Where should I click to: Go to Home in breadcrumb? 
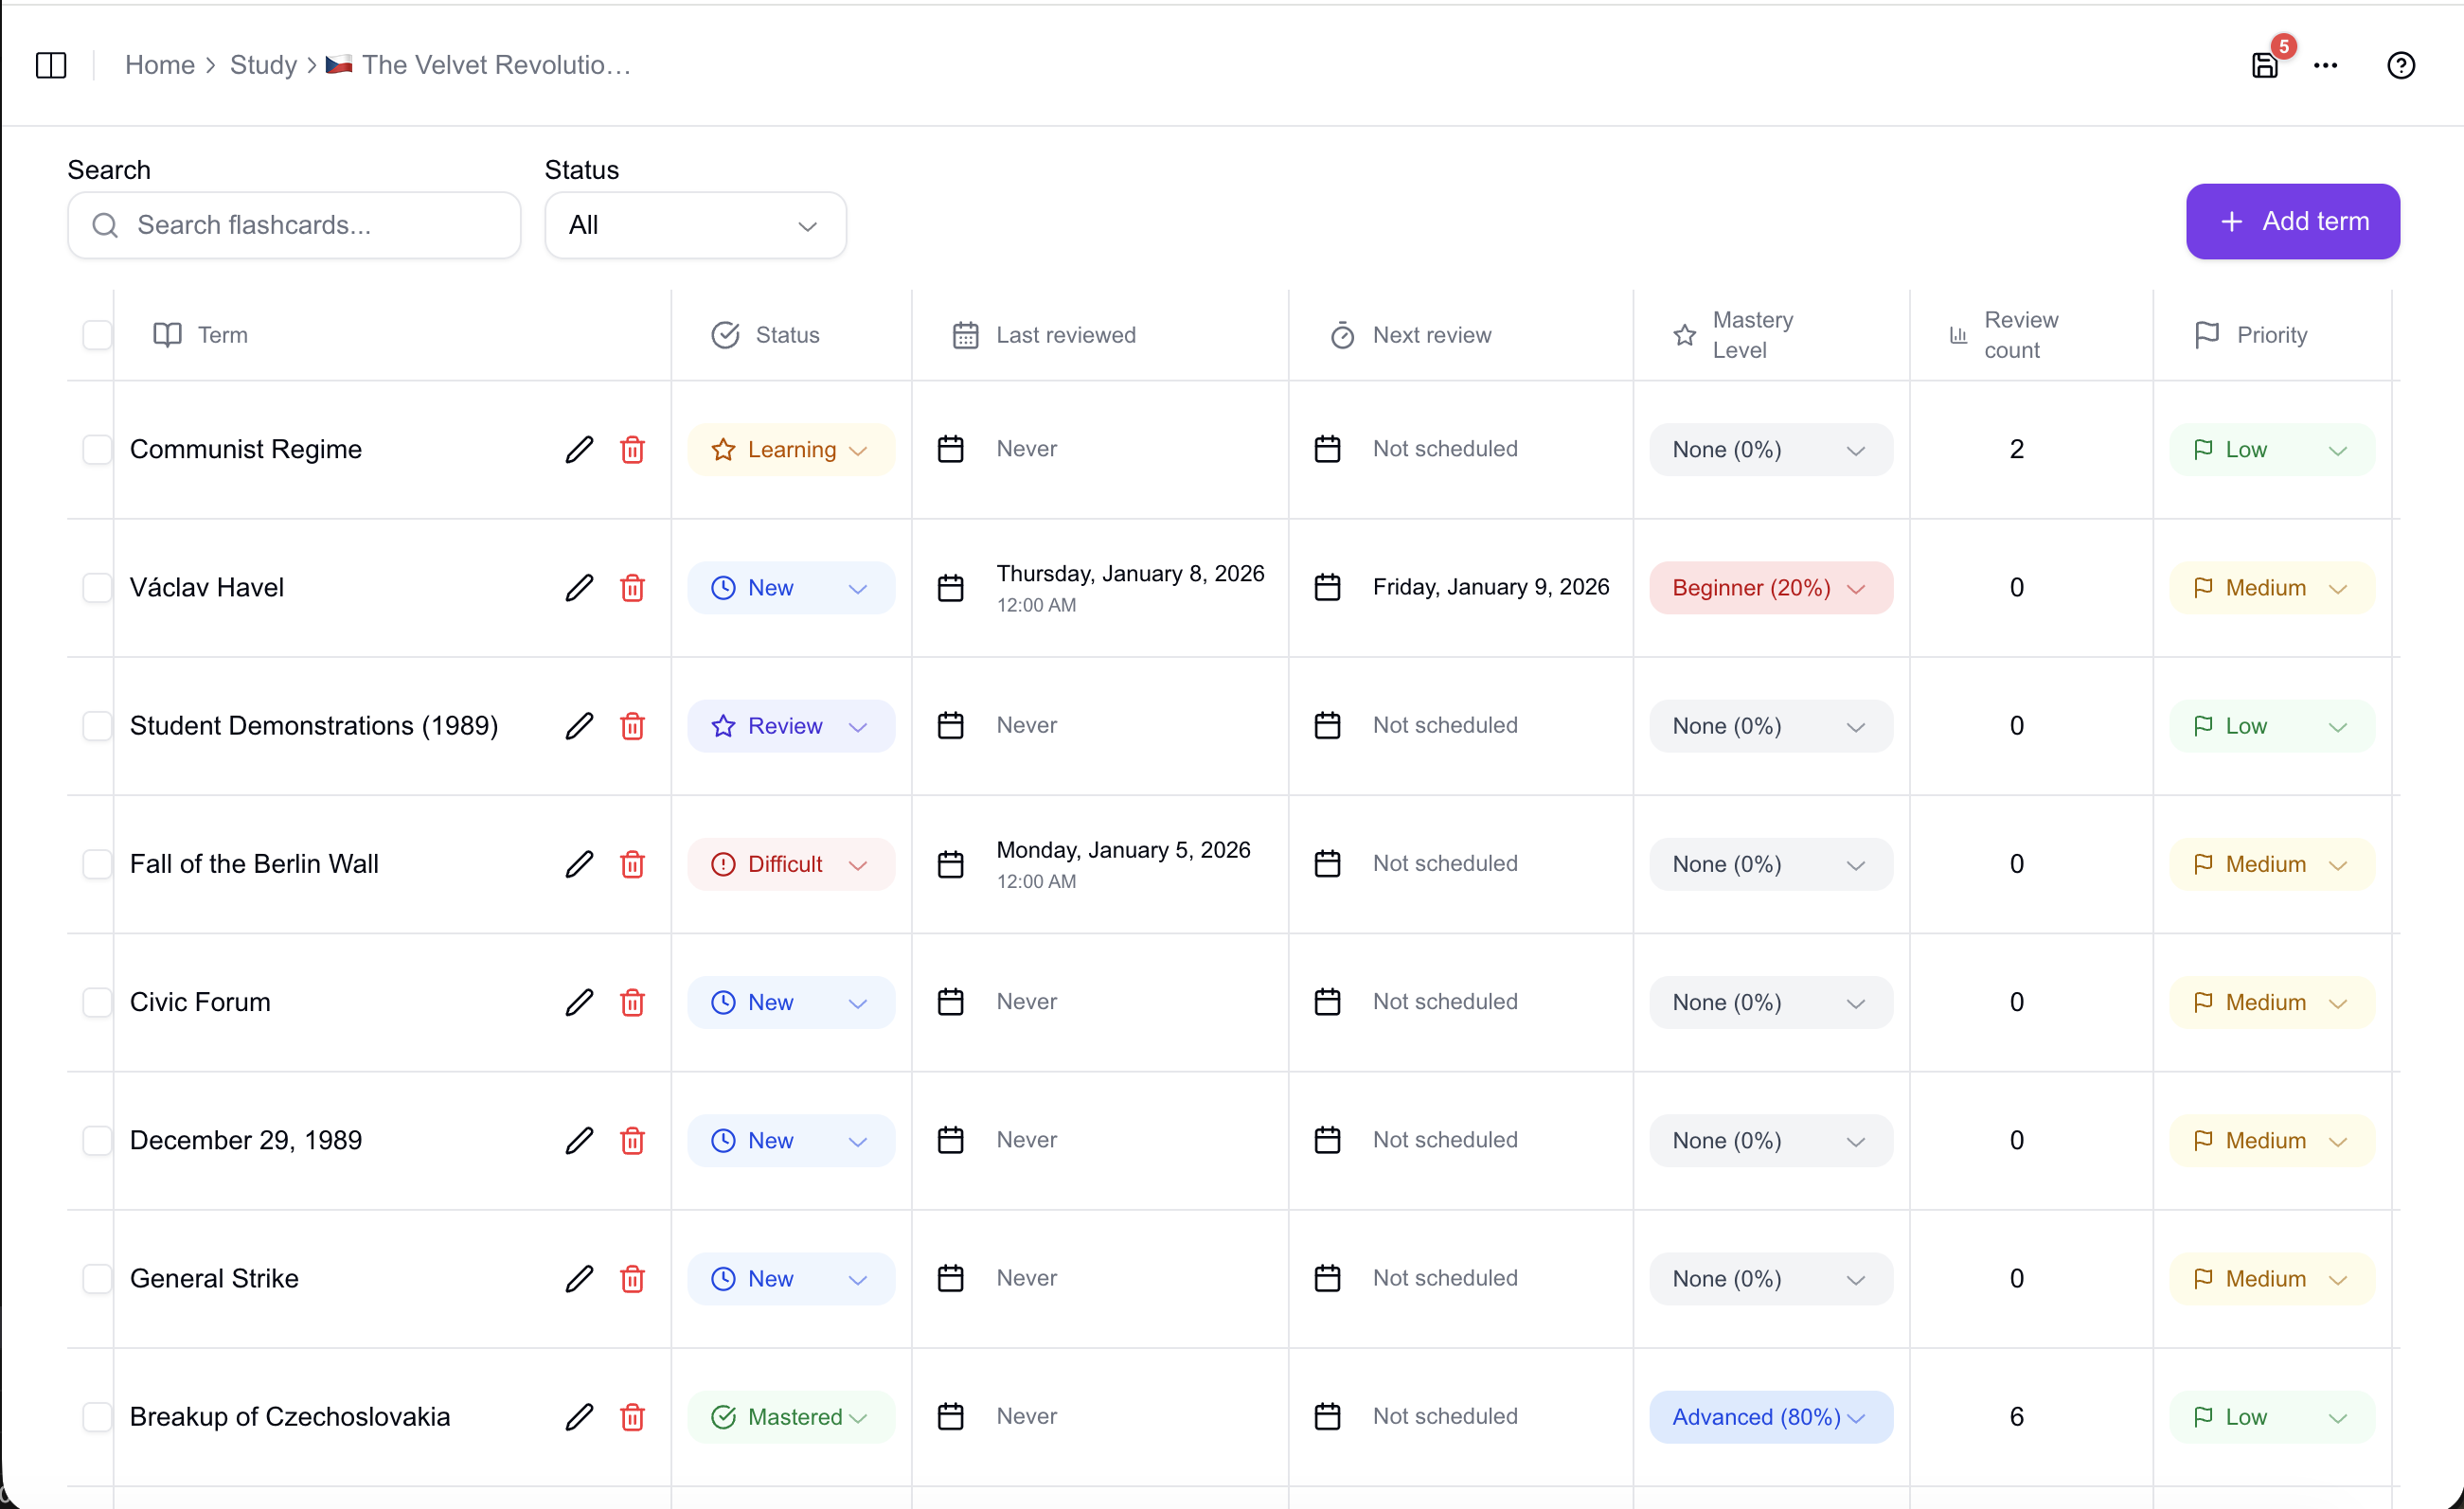159,65
